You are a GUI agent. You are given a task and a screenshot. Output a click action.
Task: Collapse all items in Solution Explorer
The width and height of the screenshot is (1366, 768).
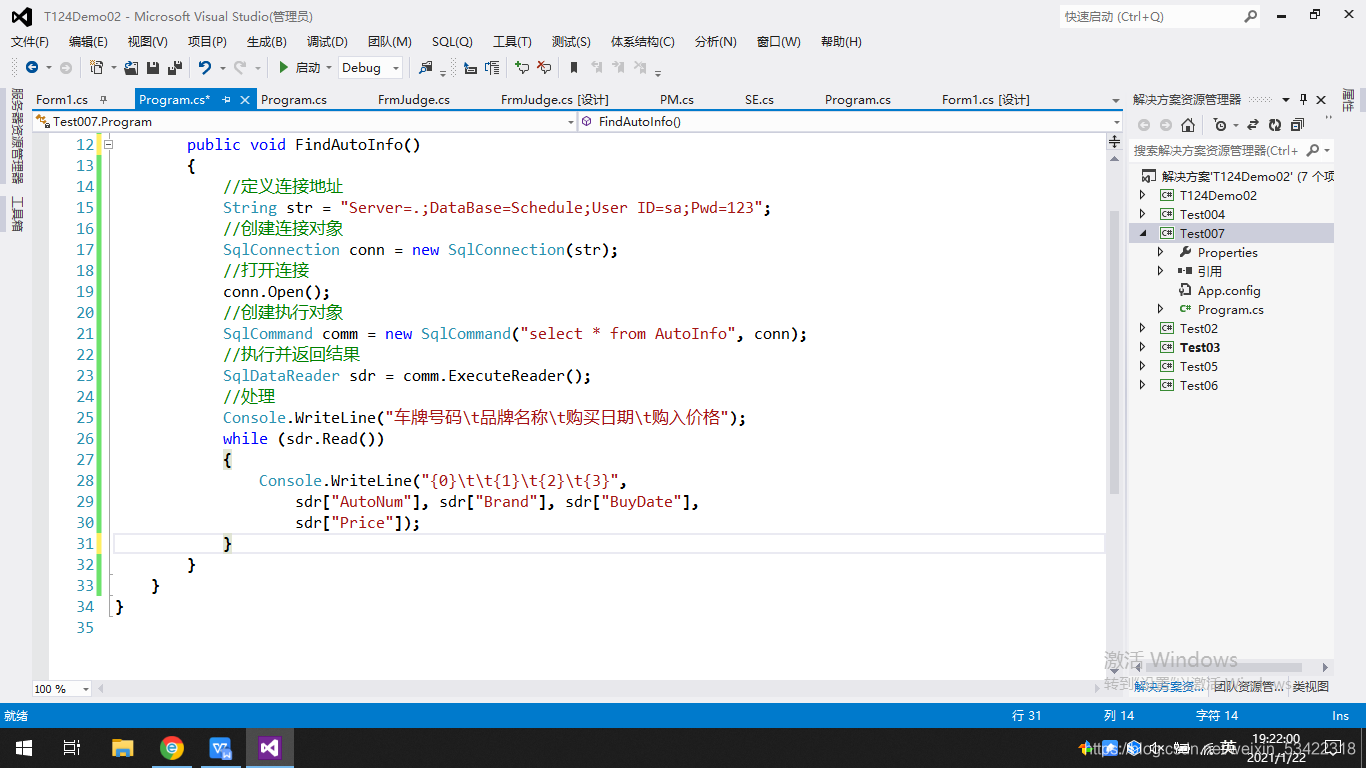pyautogui.click(x=1297, y=125)
